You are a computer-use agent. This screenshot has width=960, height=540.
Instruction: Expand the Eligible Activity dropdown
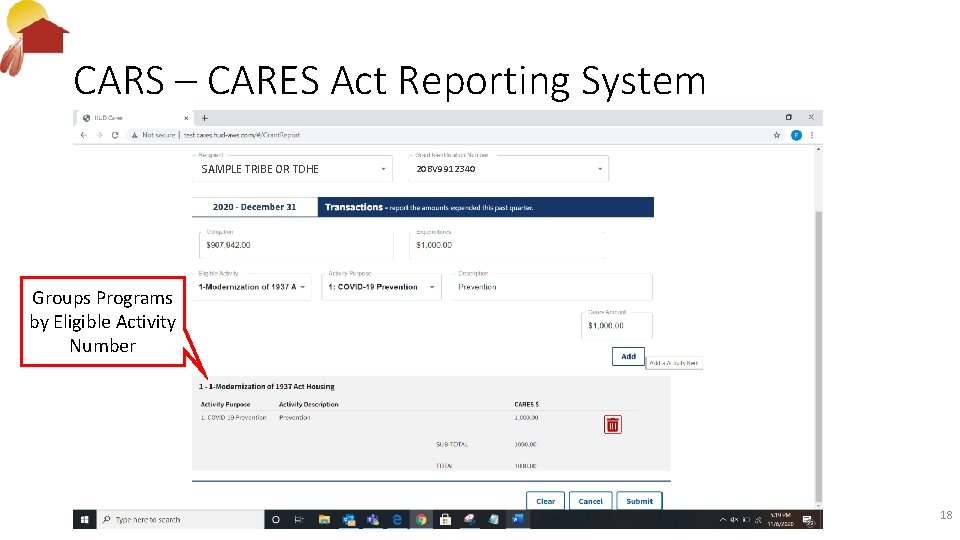pos(251,287)
